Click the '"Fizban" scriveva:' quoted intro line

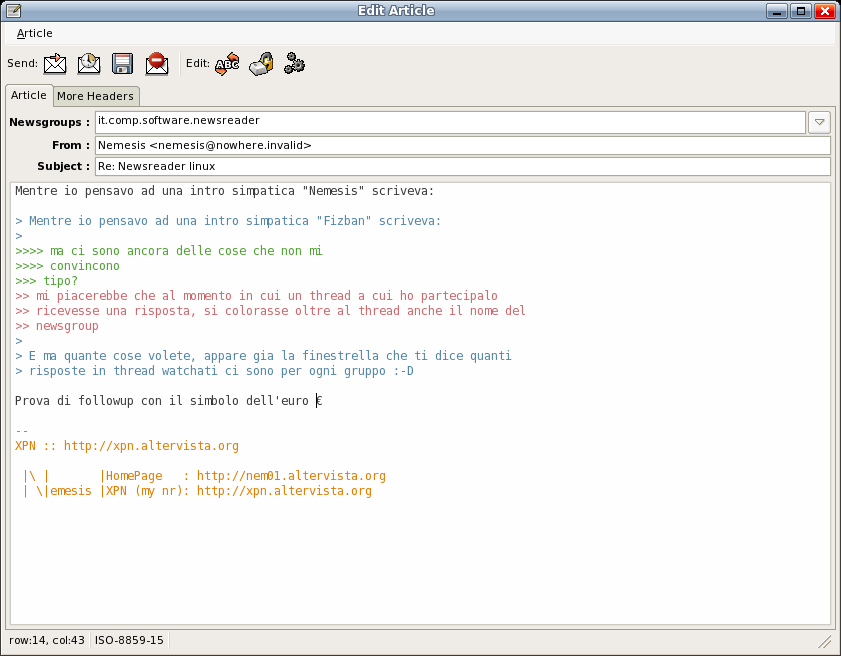(227, 220)
